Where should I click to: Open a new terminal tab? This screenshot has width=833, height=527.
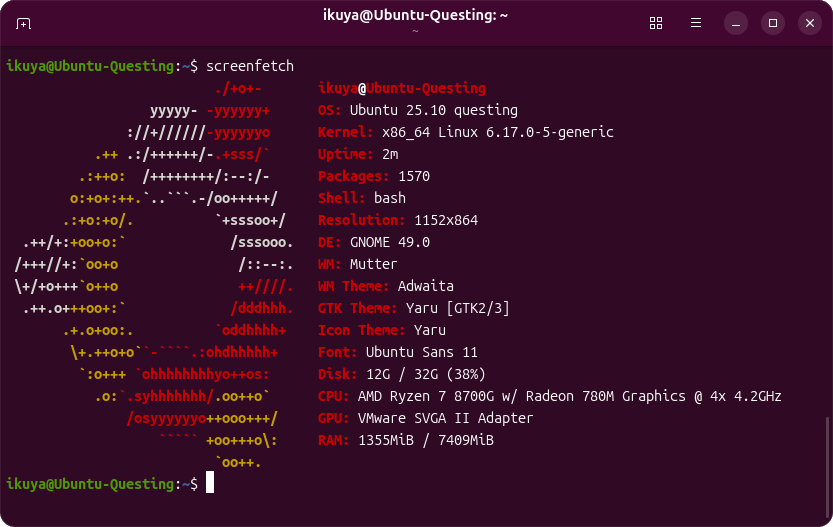(x=24, y=23)
